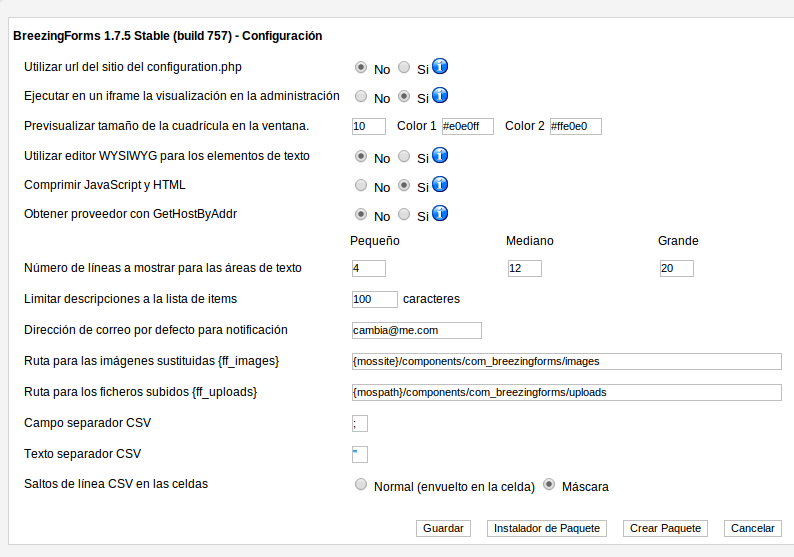Click the Guardar button

pos(444,528)
